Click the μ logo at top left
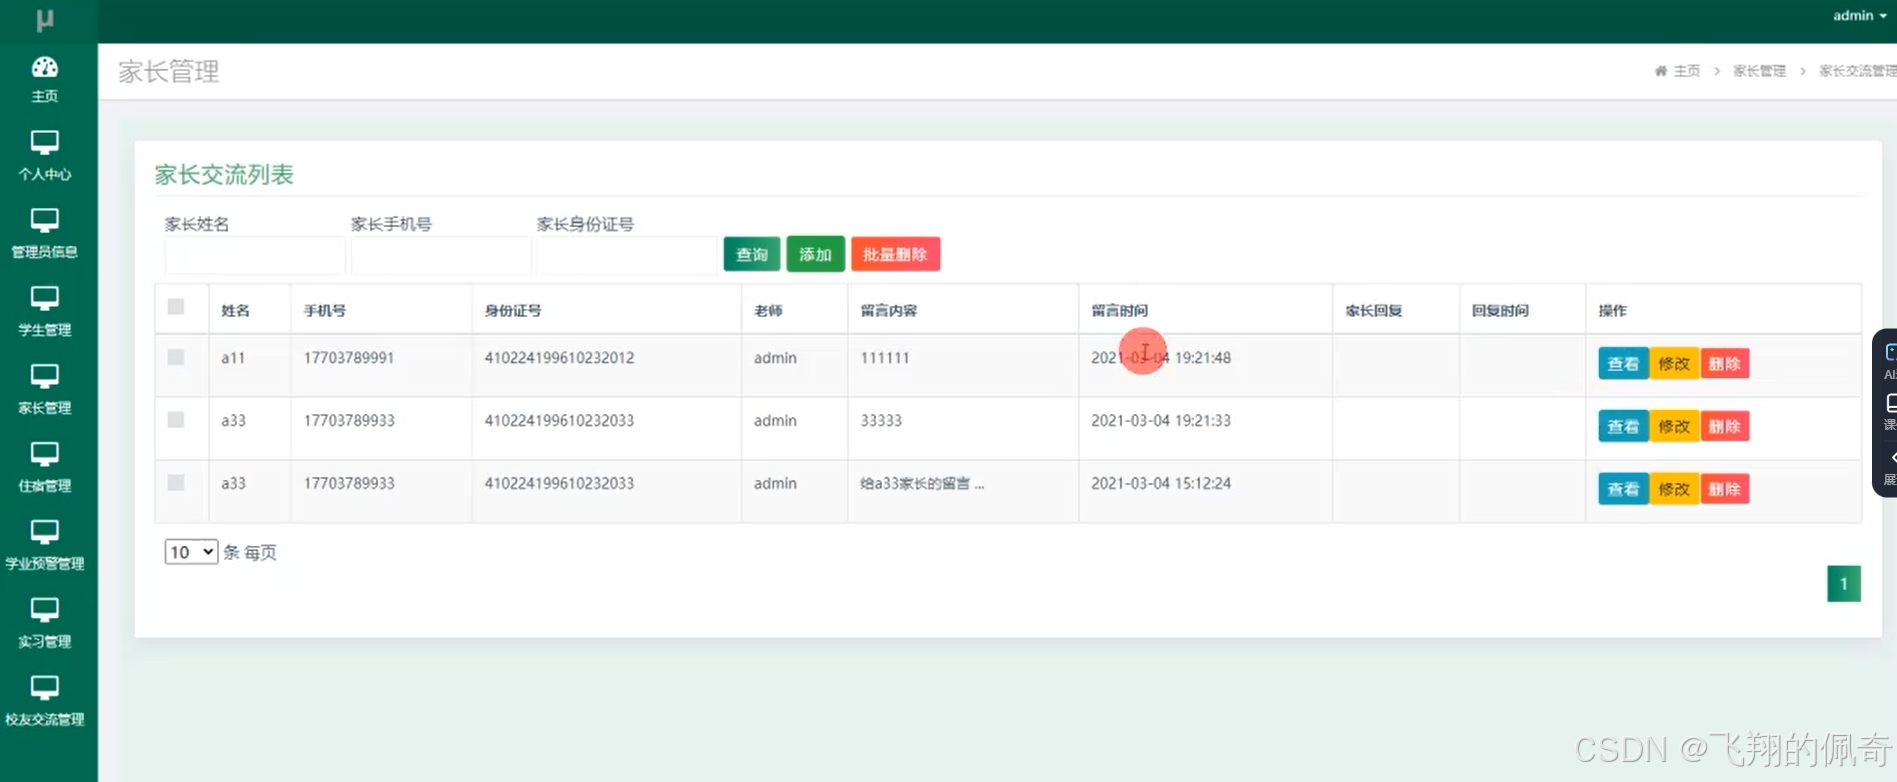 pos(45,20)
